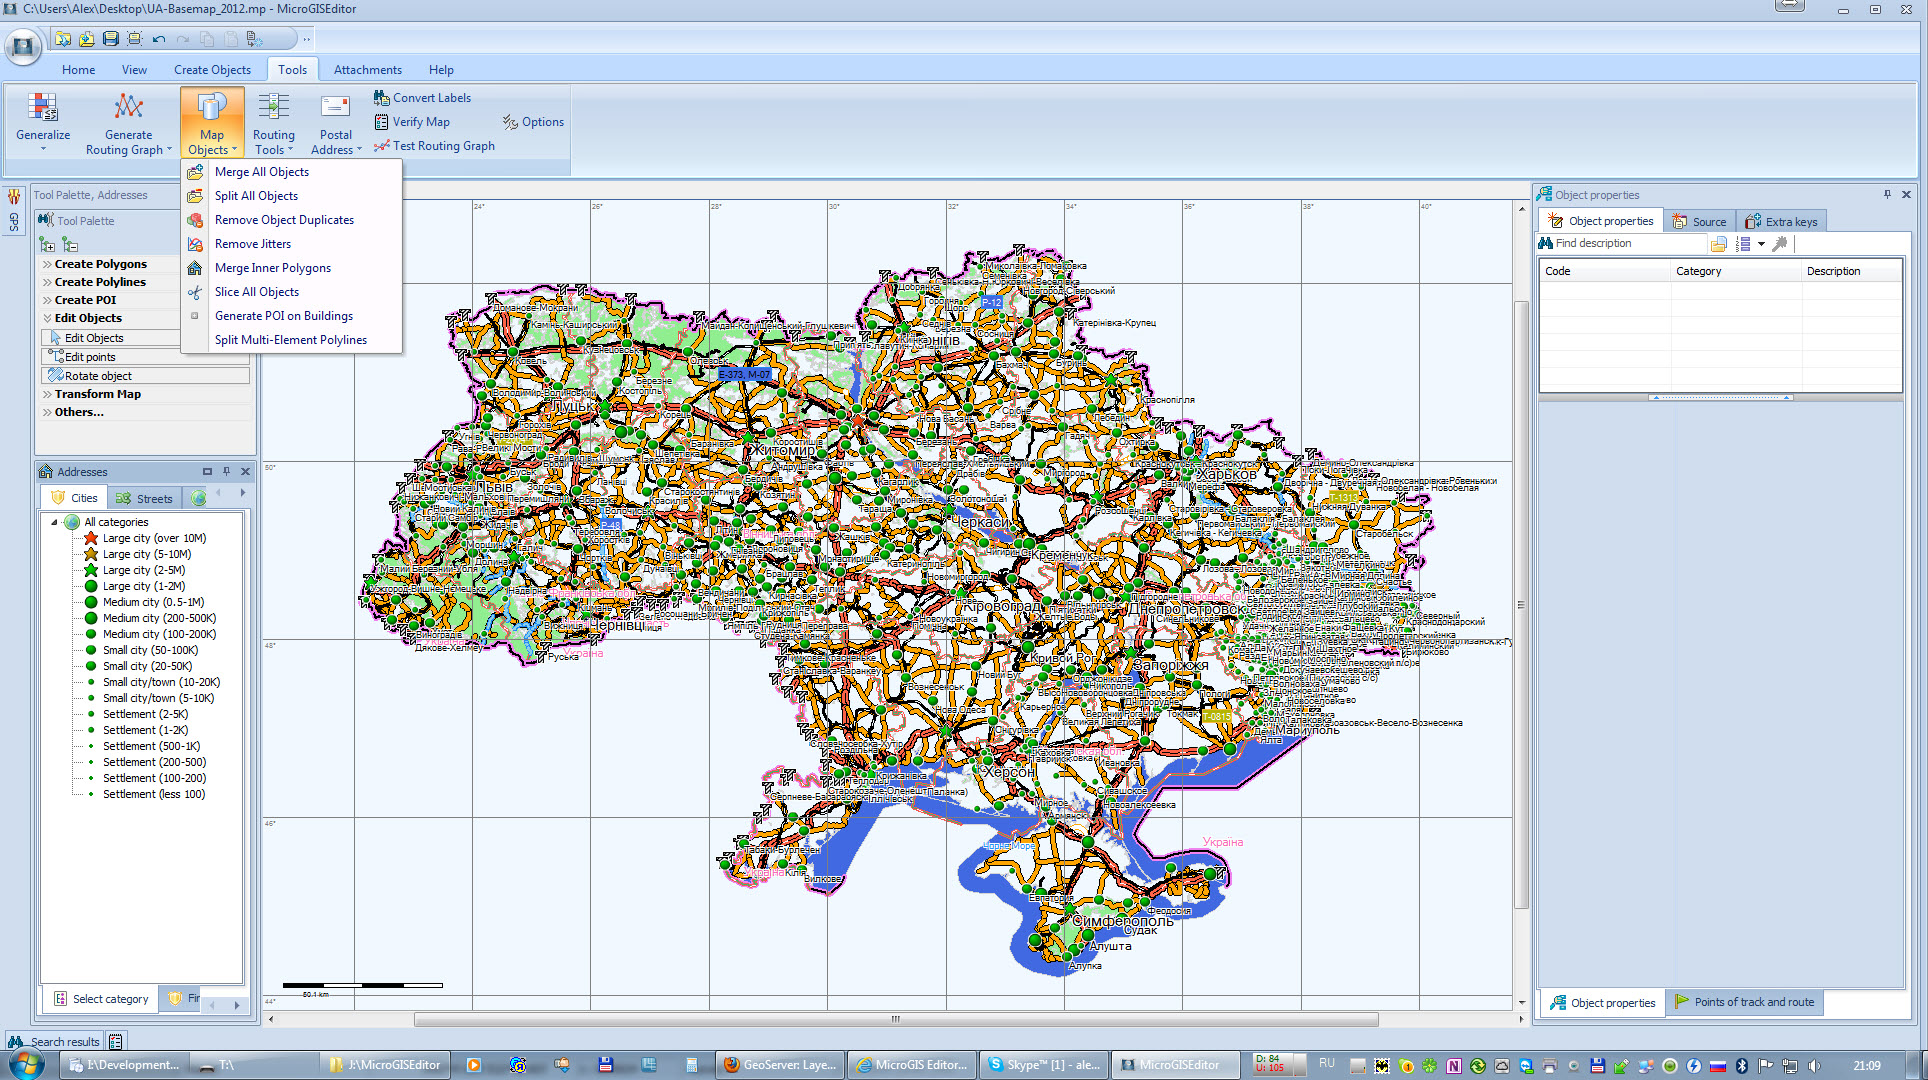Click expand-all tree icon in Tool Palette

[x=47, y=244]
